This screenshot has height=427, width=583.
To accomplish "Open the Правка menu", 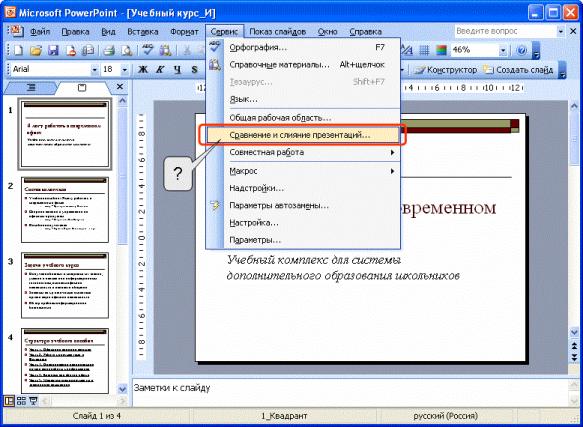I will click(75, 32).
